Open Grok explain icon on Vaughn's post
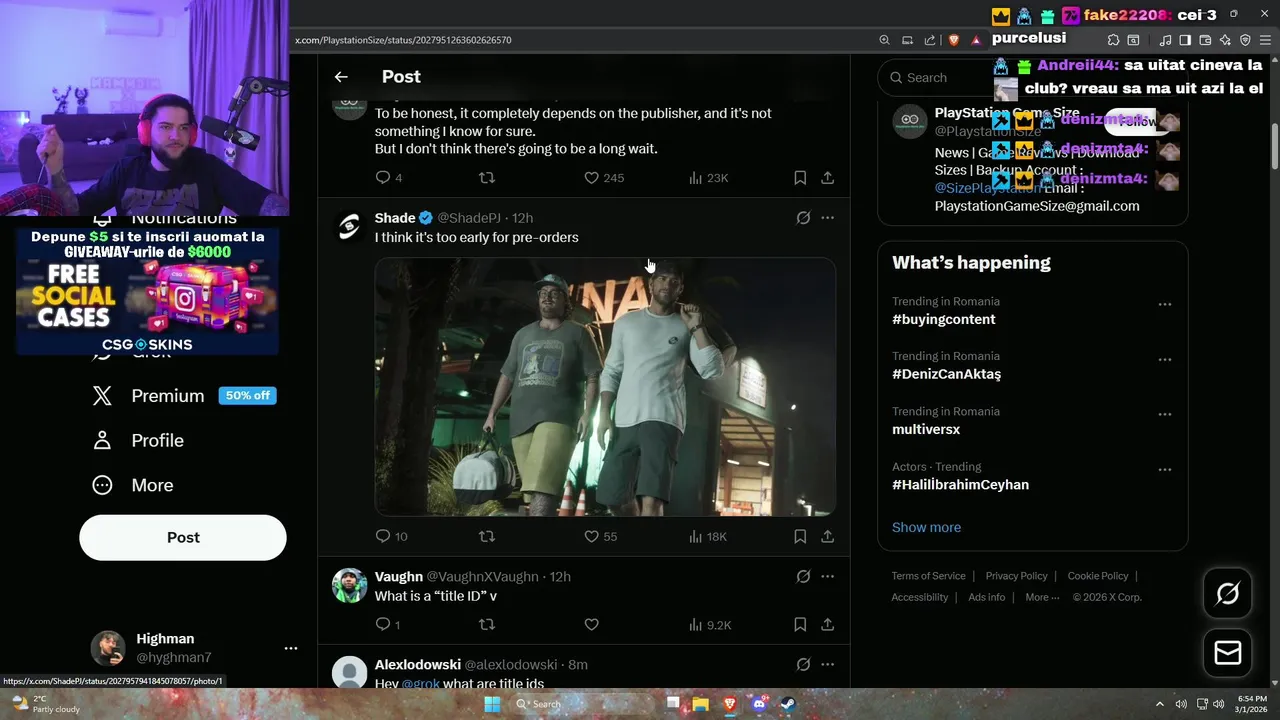 pos(803,577)
